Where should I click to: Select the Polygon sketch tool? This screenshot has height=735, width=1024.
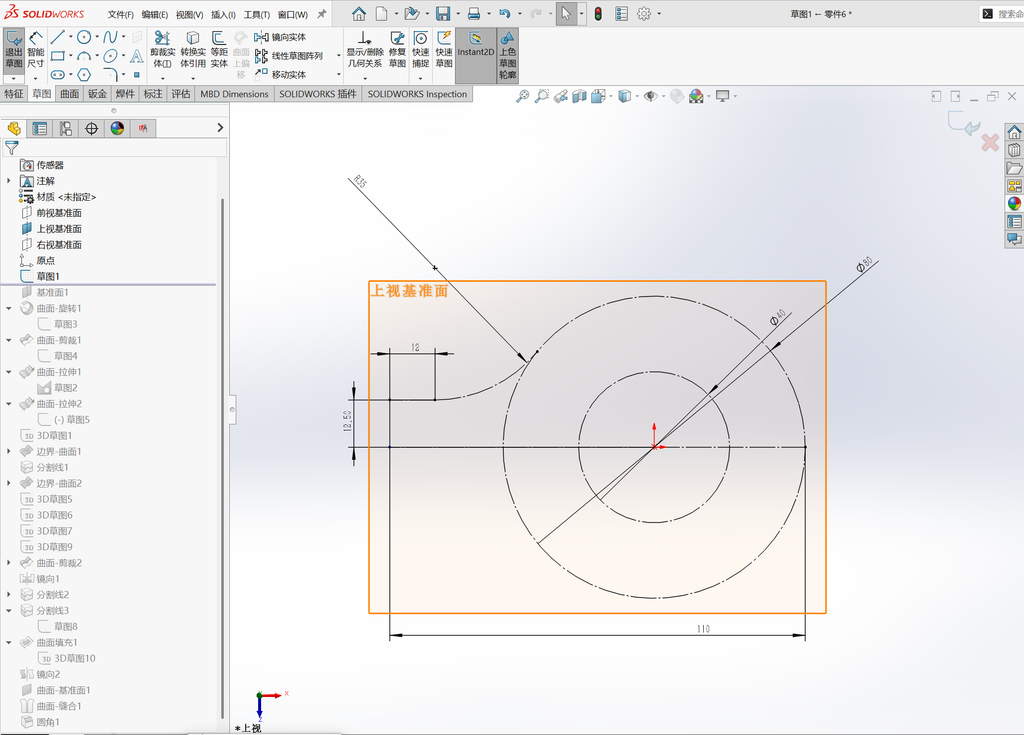pos(84,74)
